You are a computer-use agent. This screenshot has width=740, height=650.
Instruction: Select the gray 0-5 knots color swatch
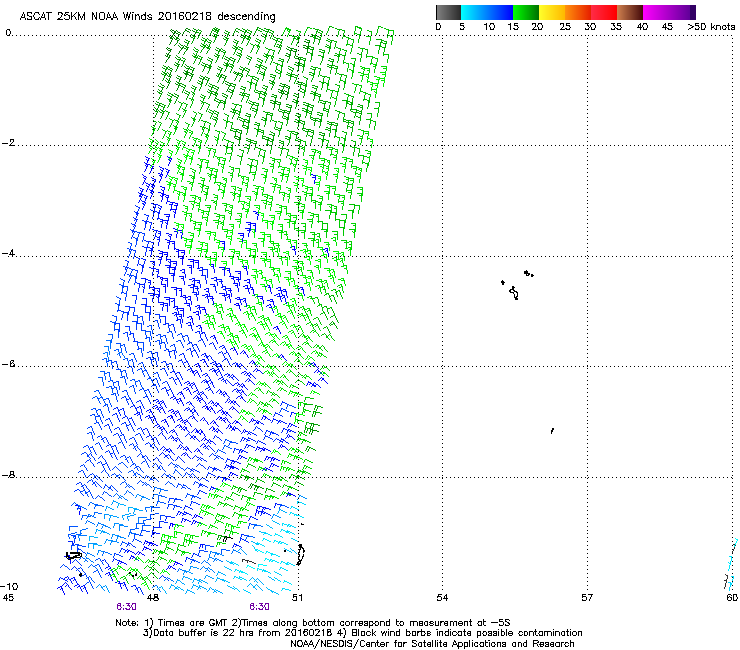pos(448,13)
